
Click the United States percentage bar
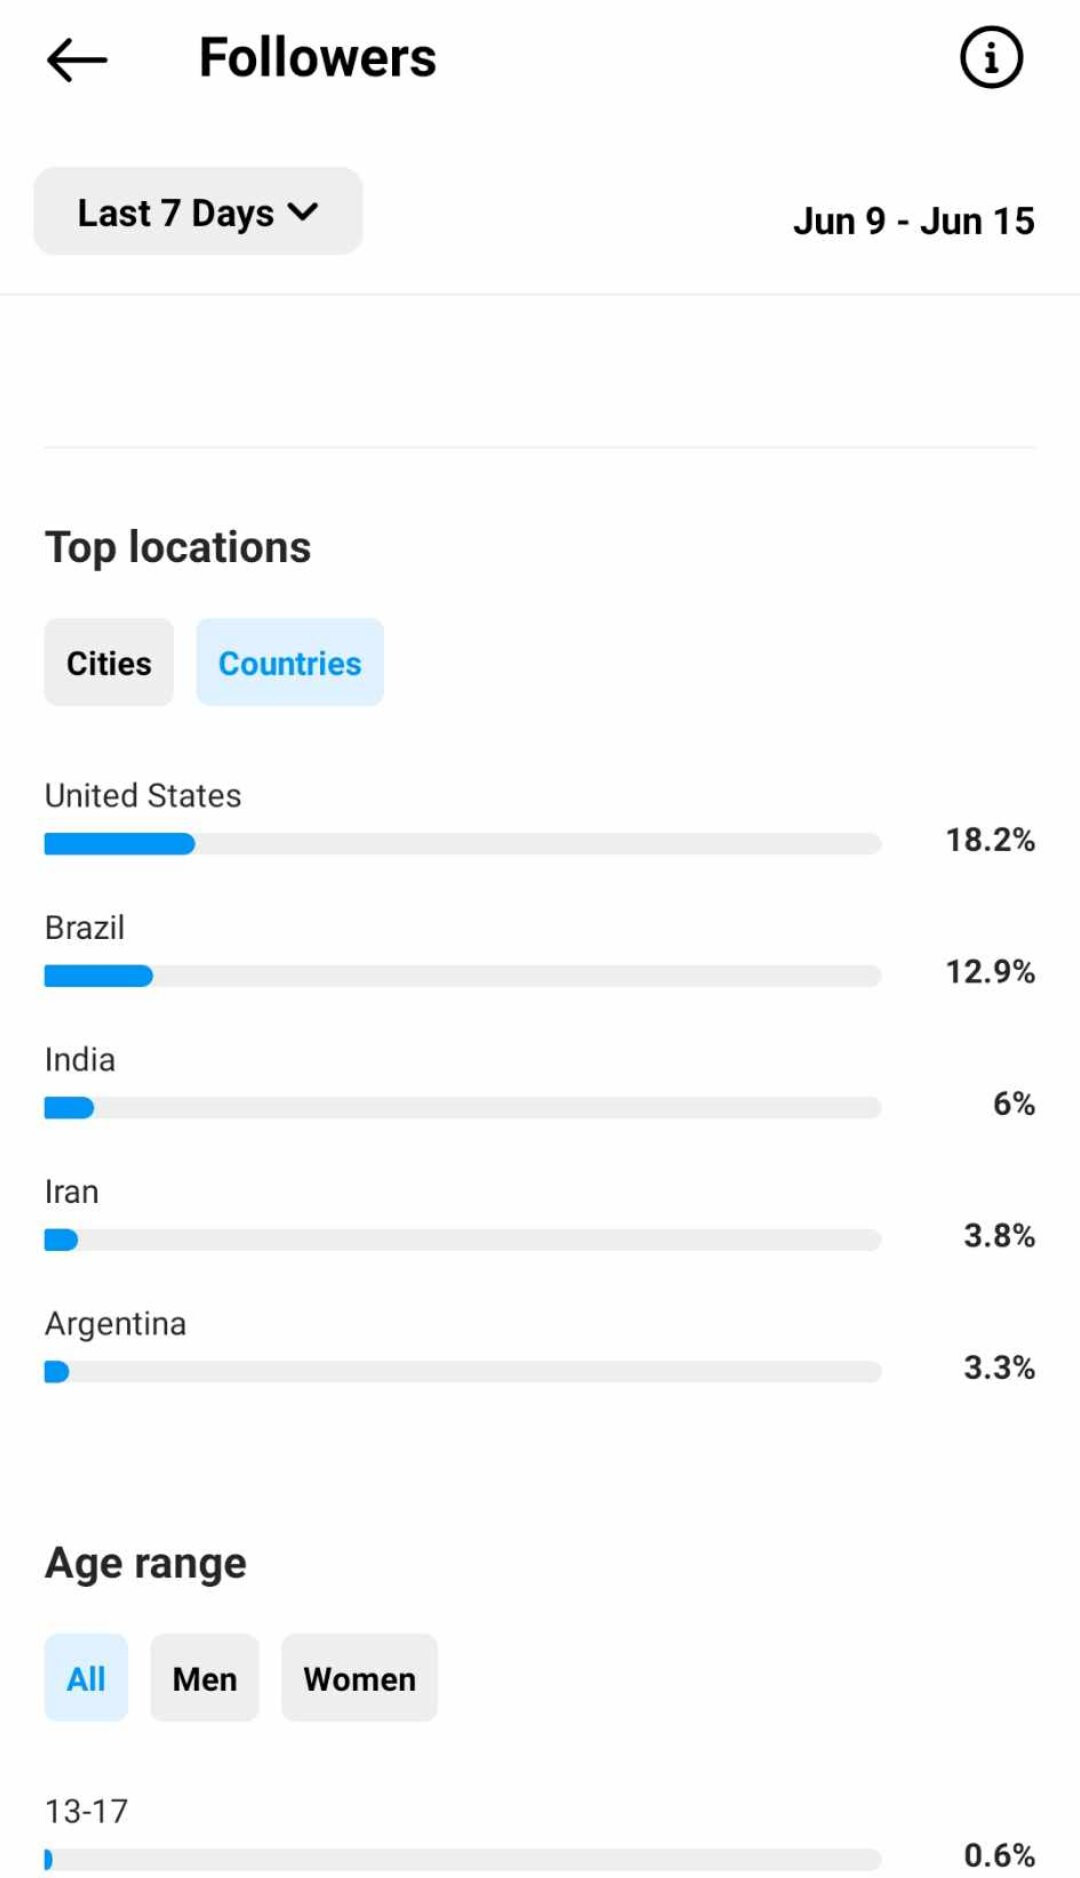(x=462, y=844)
